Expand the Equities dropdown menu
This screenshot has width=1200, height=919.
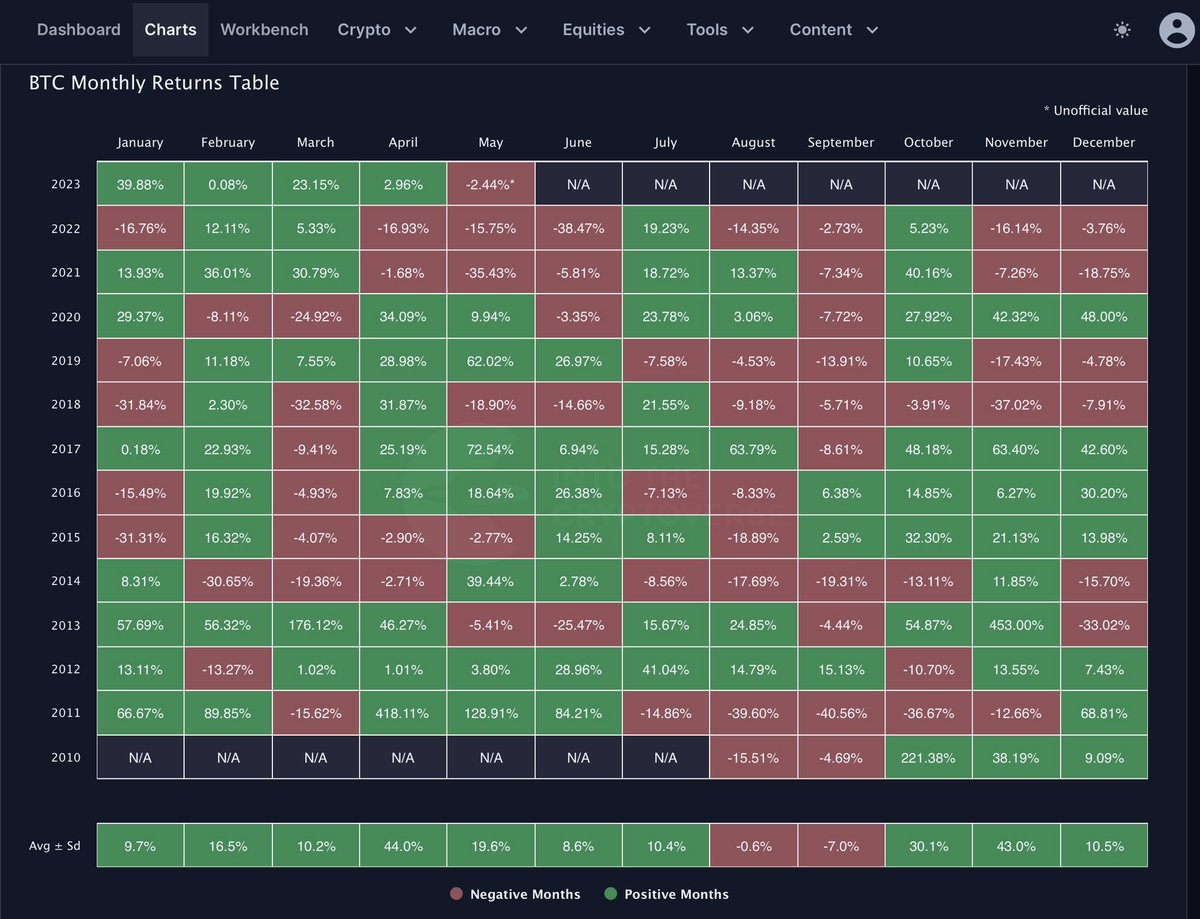(x=607, y=30)
